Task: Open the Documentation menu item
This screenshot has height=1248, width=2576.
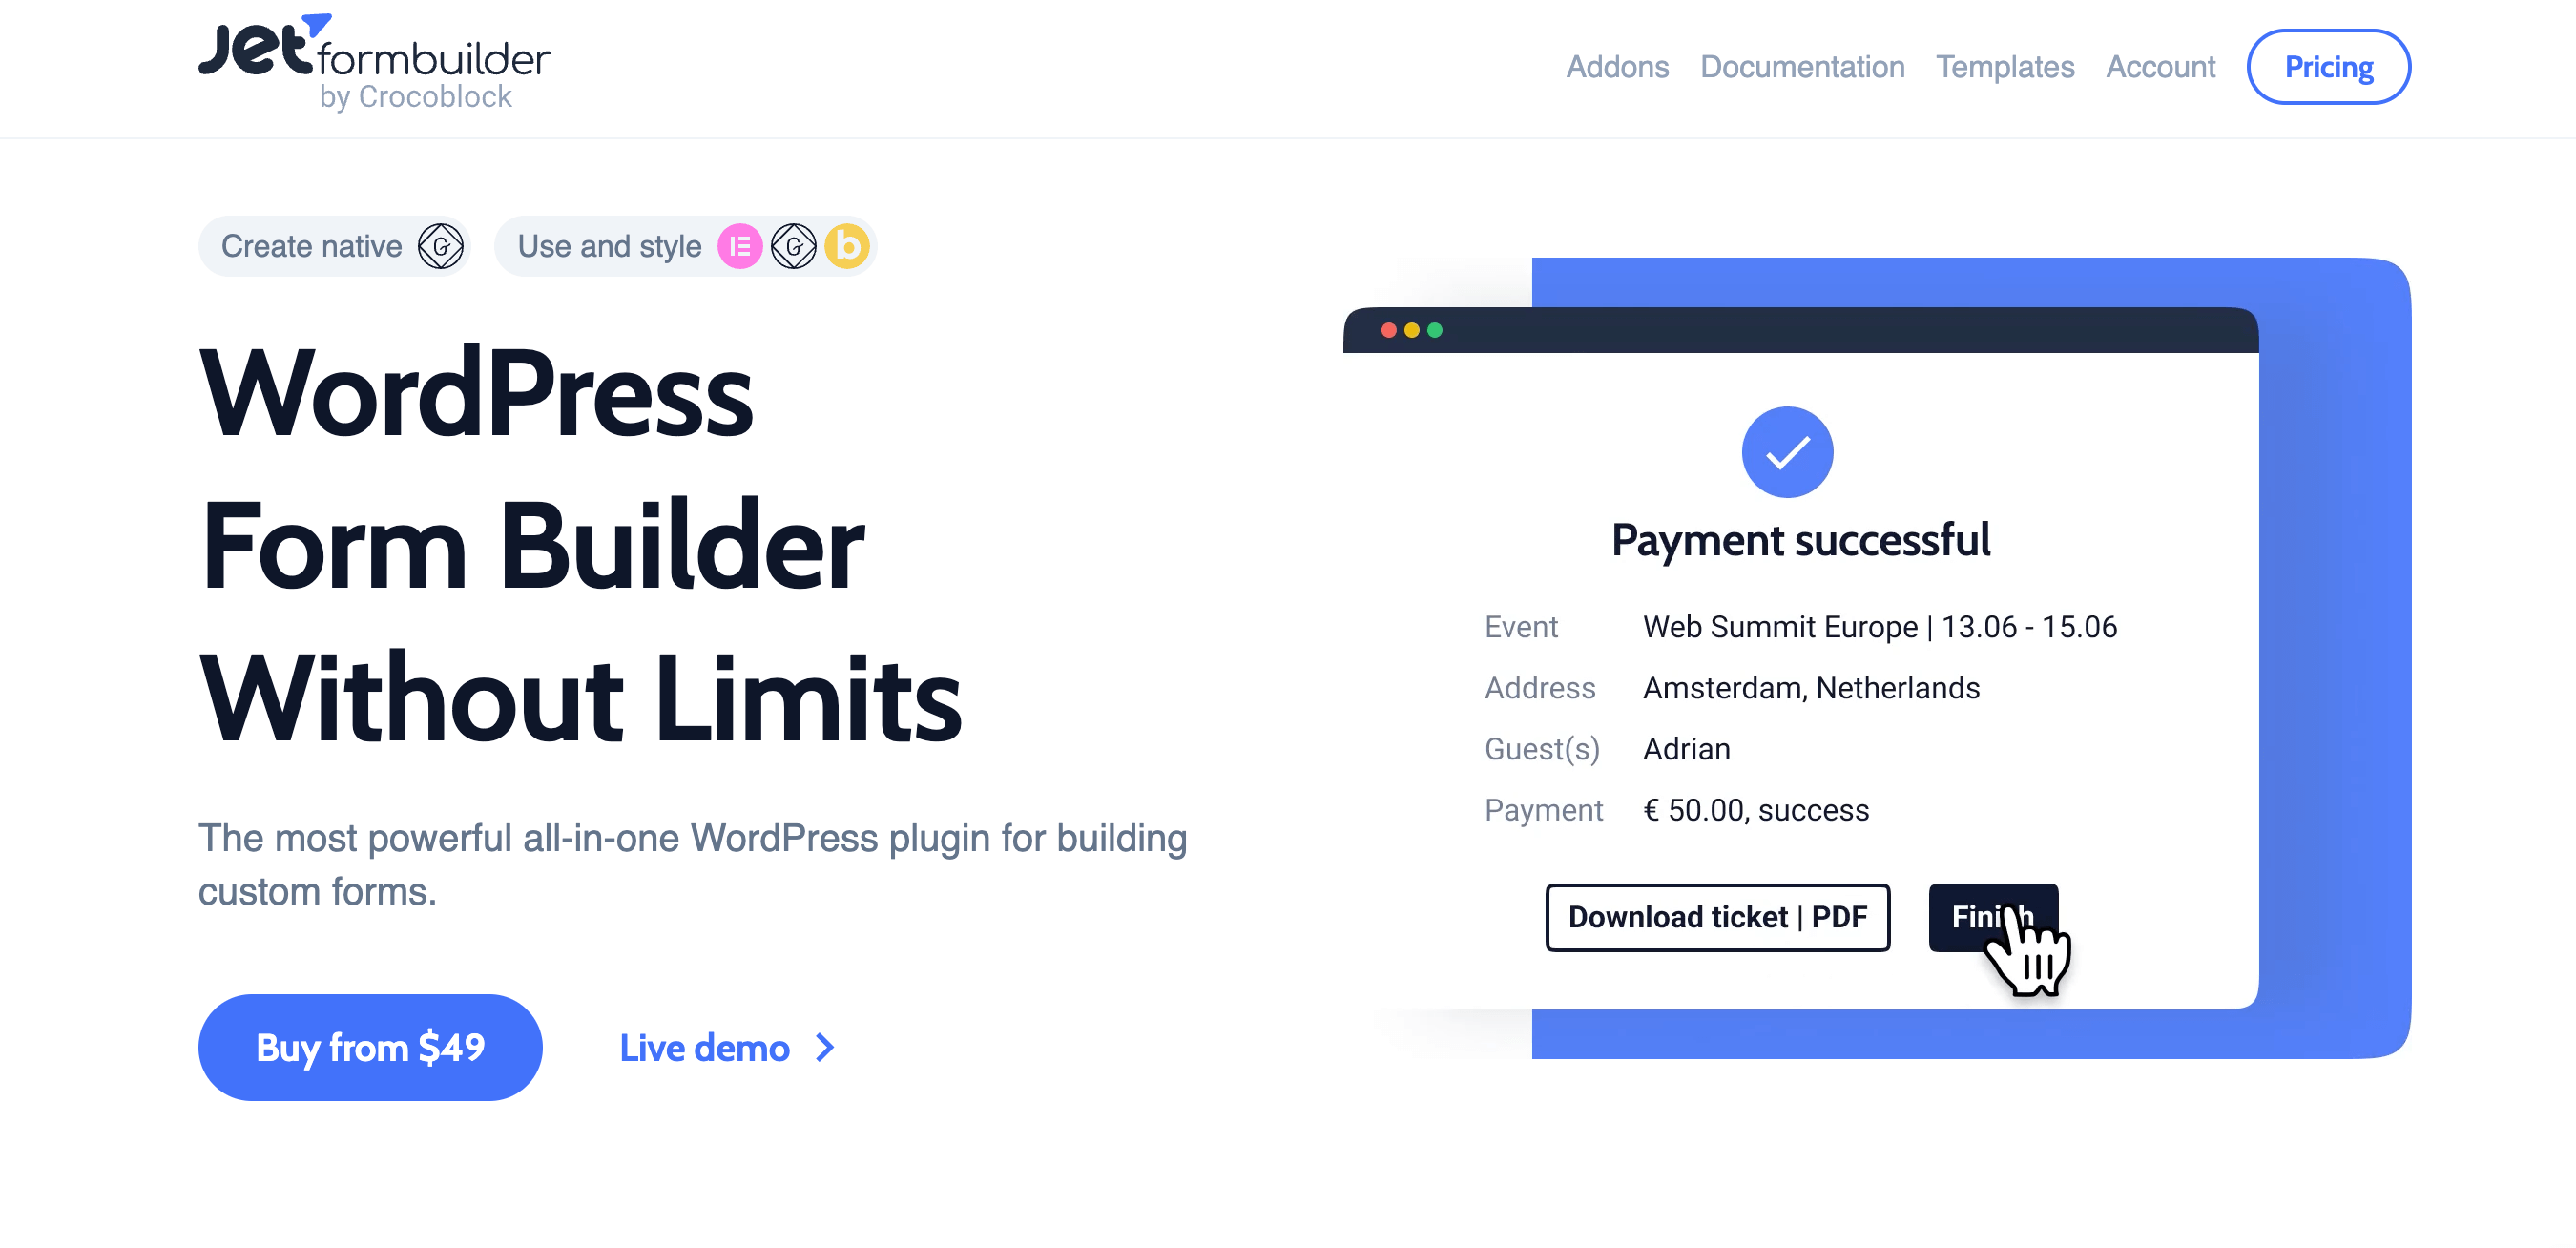Action: pos(1802,66)
